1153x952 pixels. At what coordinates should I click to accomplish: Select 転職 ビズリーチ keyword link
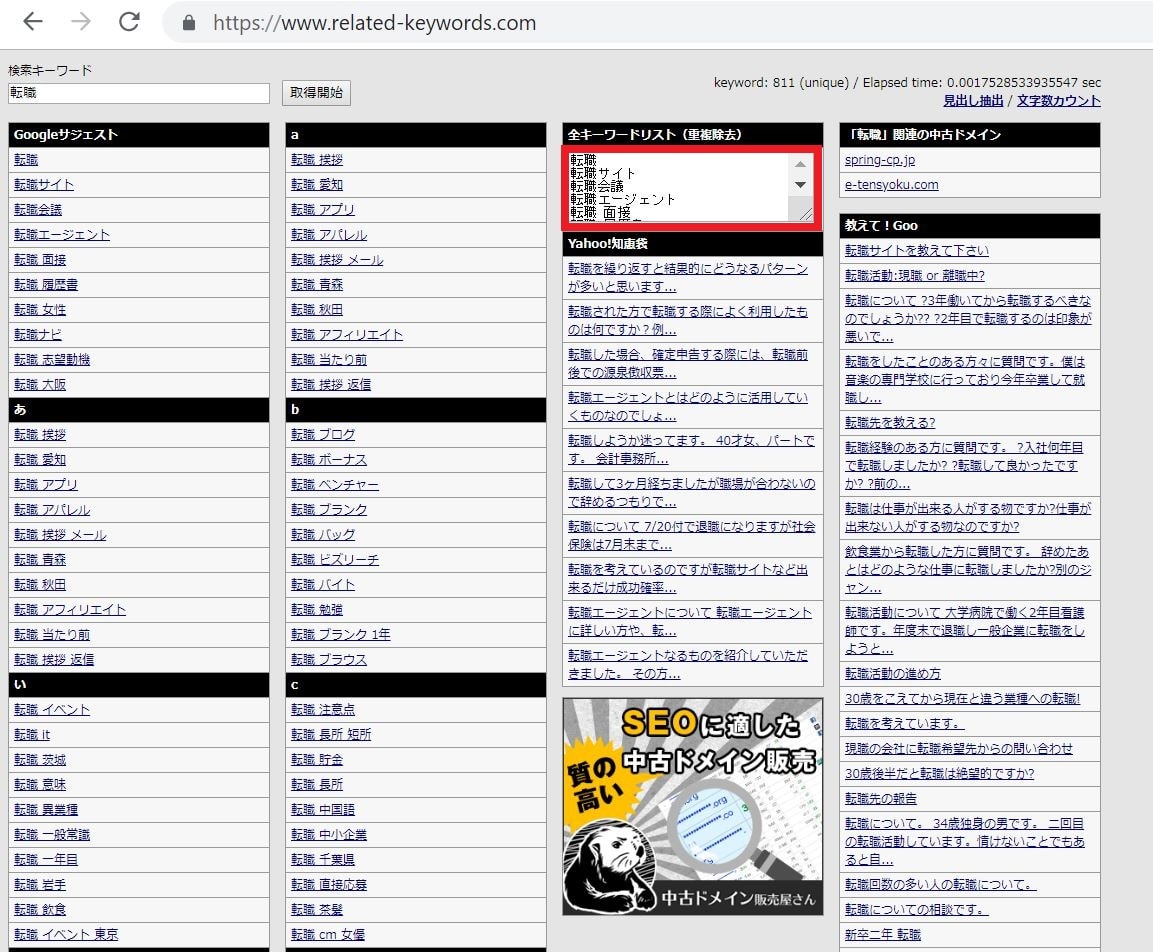(335, 560)
